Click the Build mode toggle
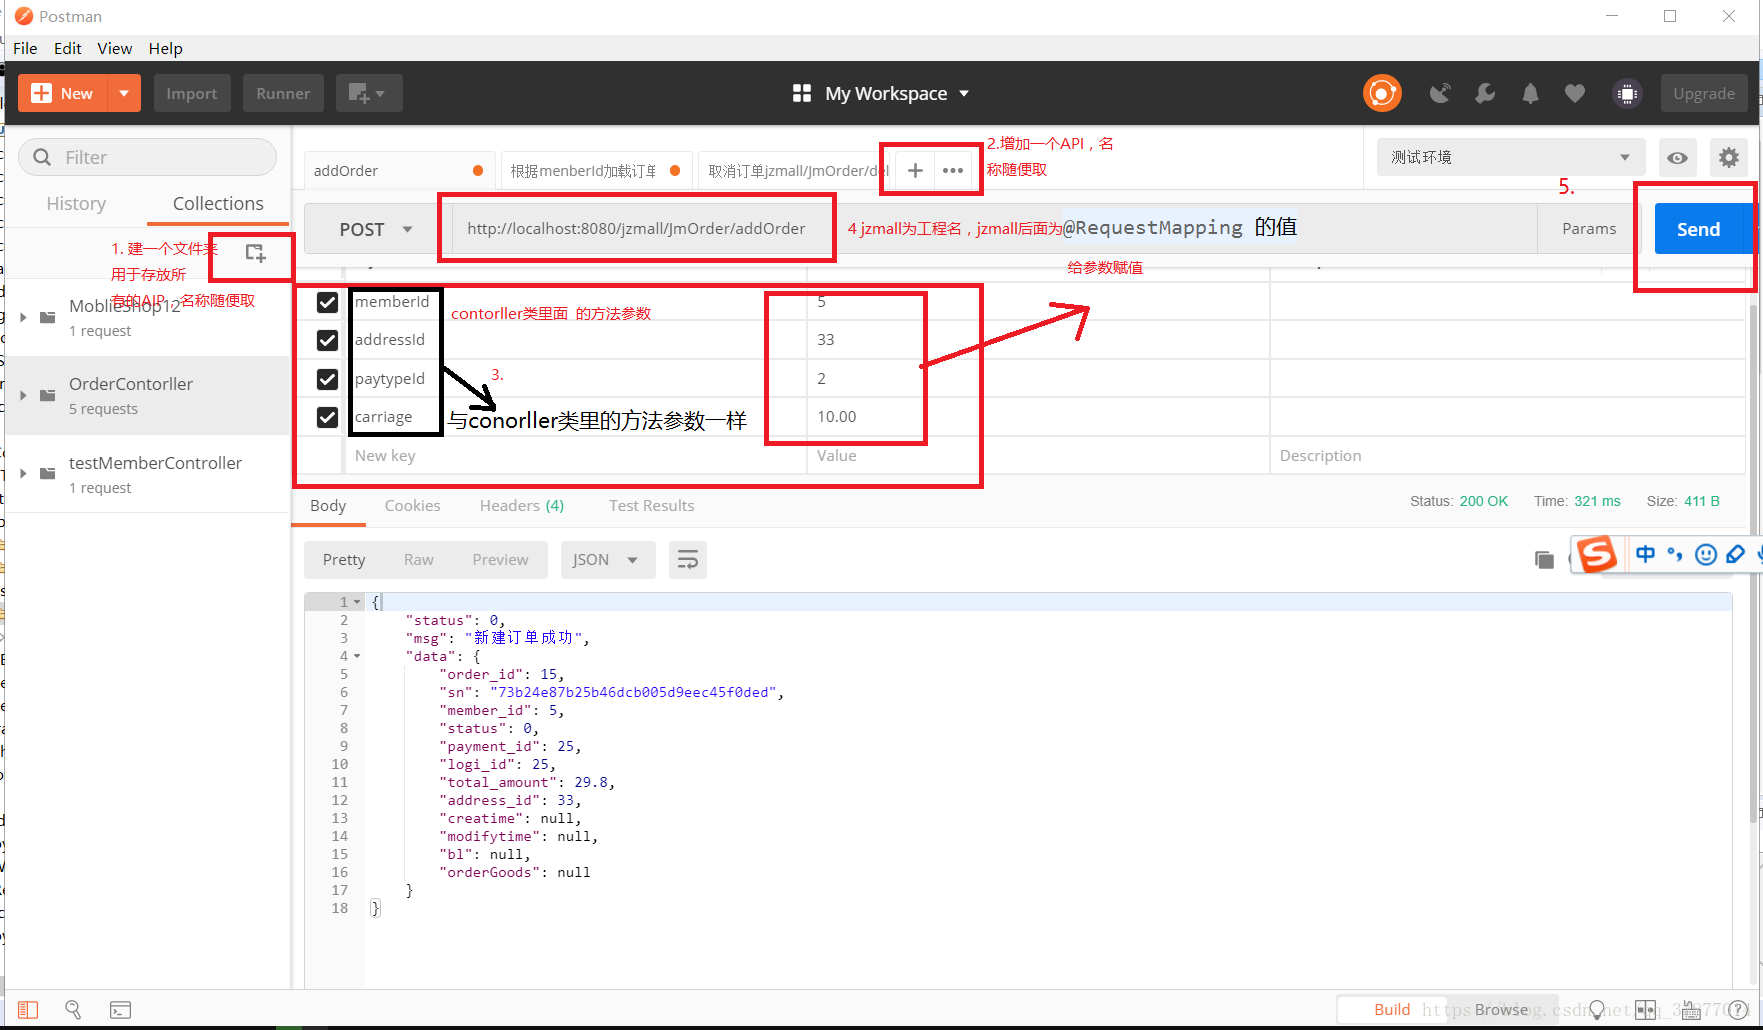This screenshot has width=1763, height=1030. point(1392,1010)
